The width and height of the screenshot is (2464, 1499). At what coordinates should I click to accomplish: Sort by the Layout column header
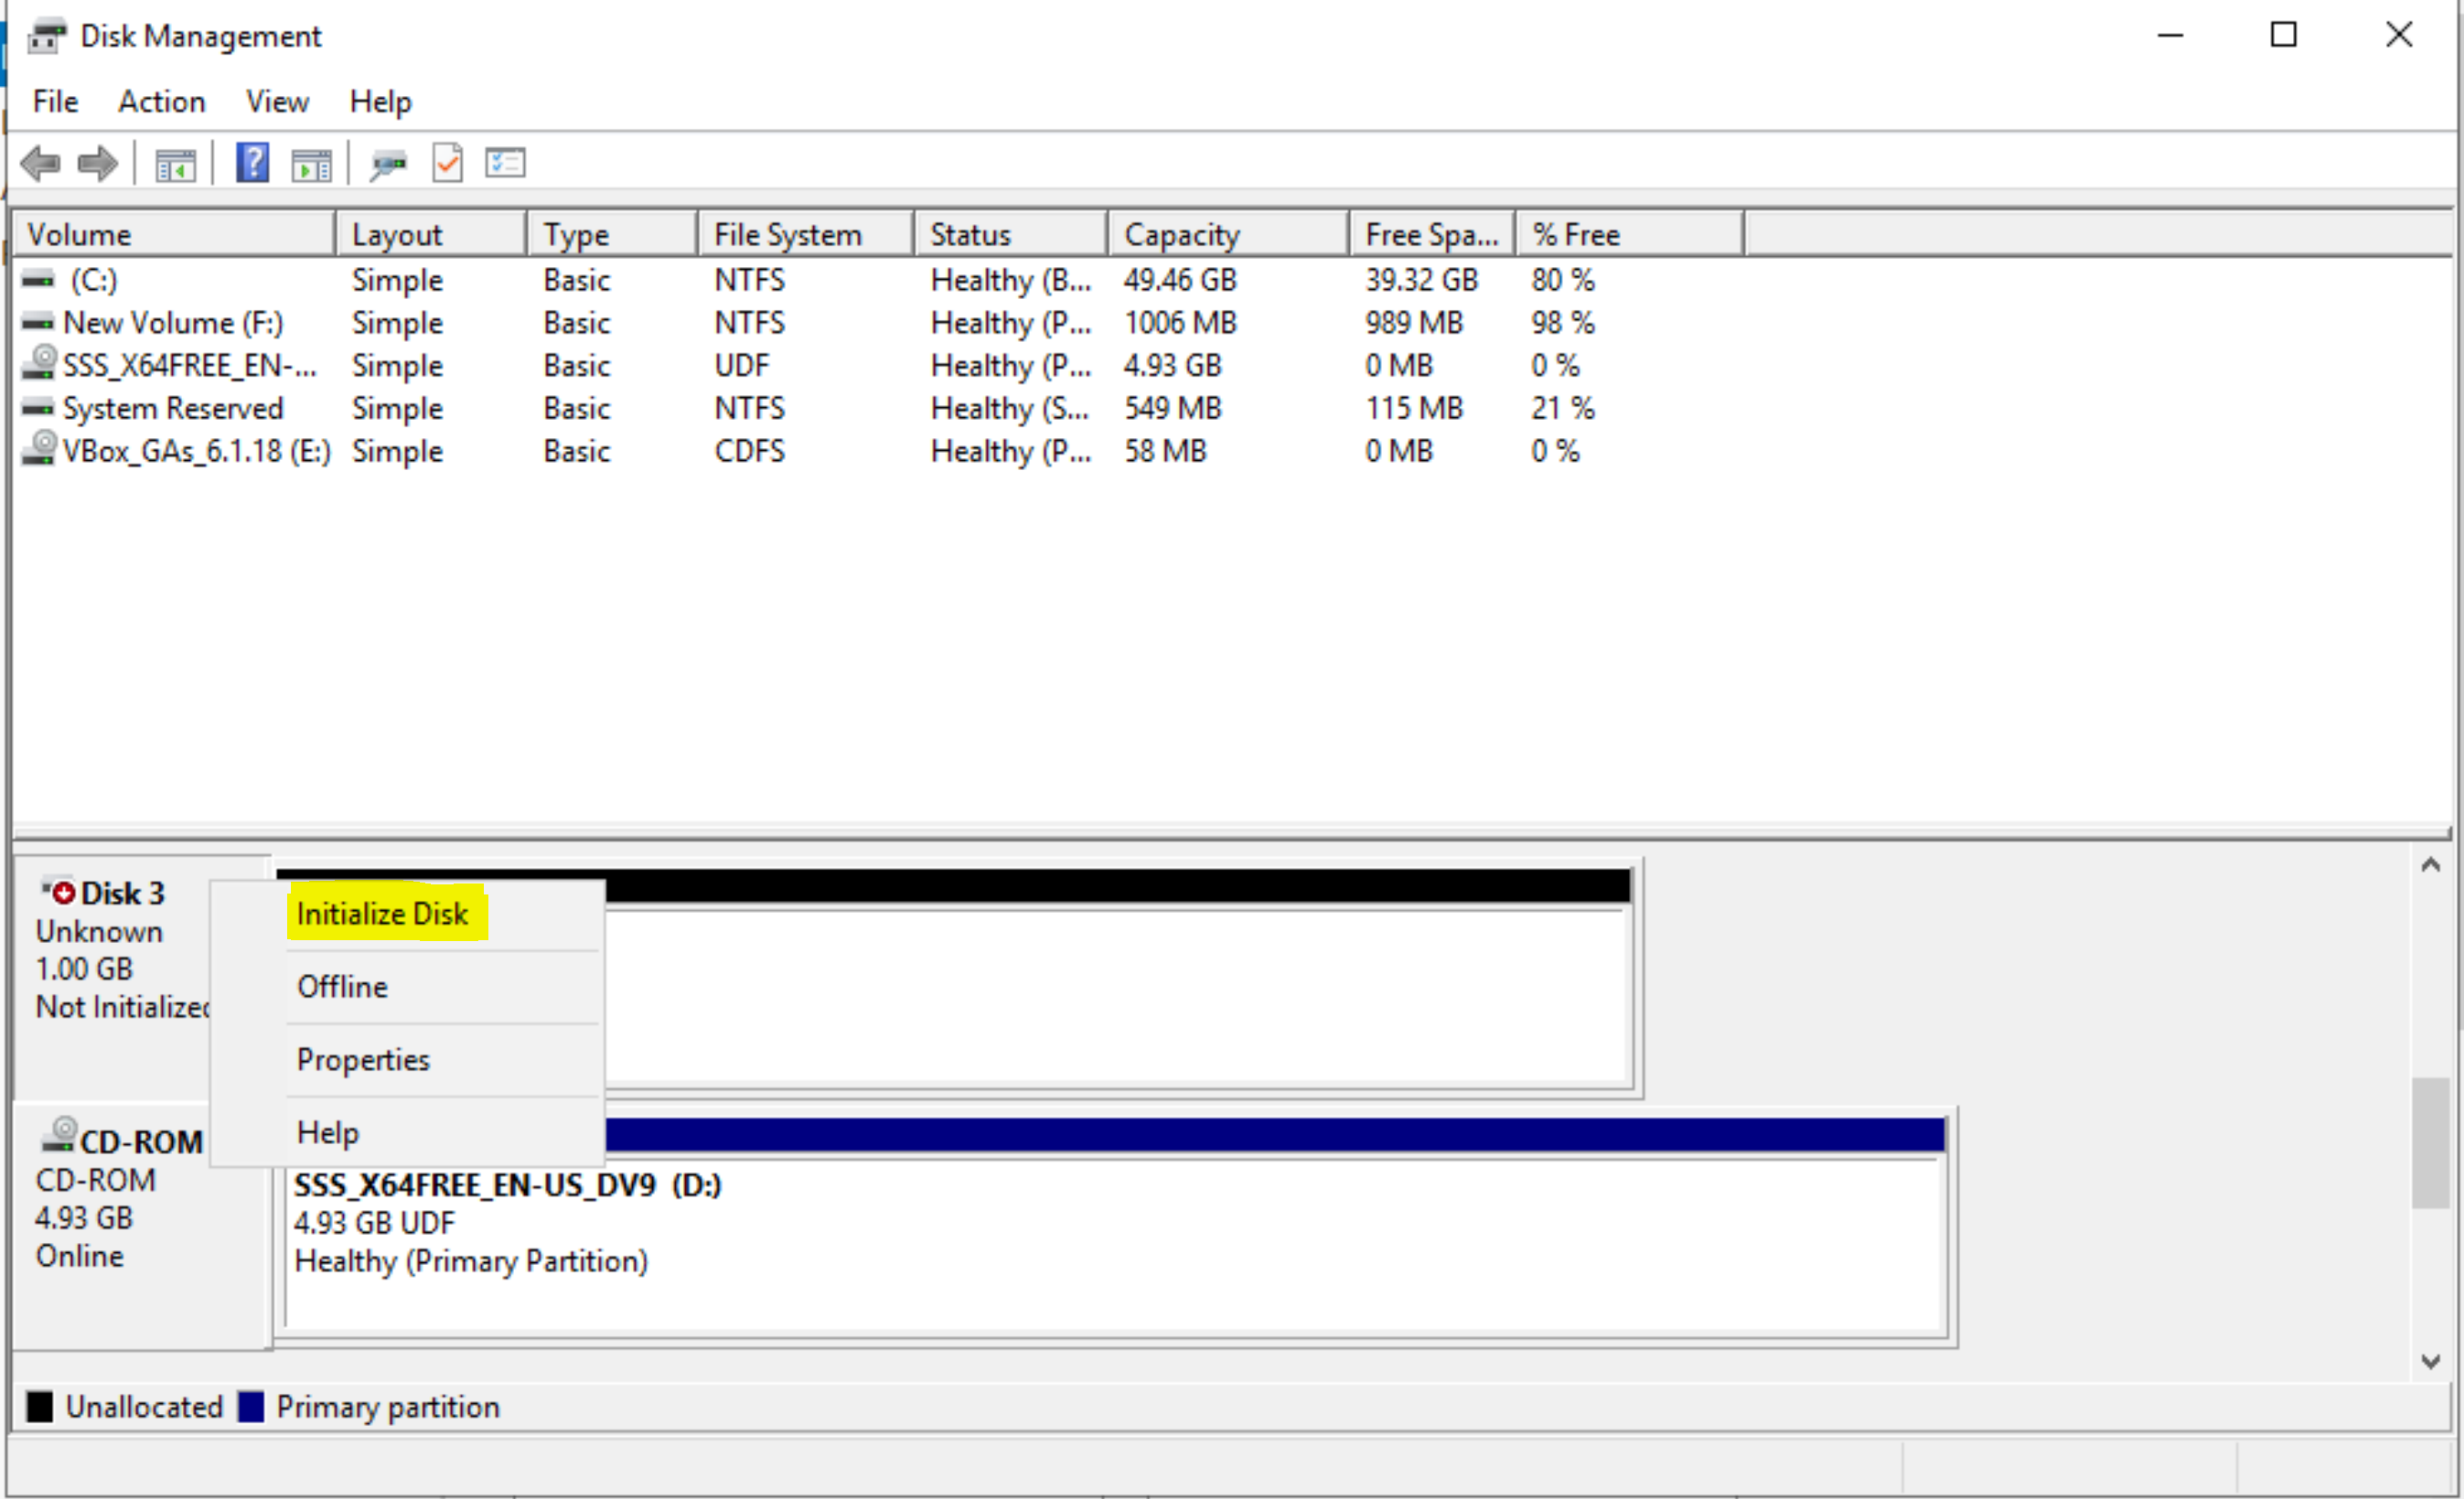click(x=431, y=235)
